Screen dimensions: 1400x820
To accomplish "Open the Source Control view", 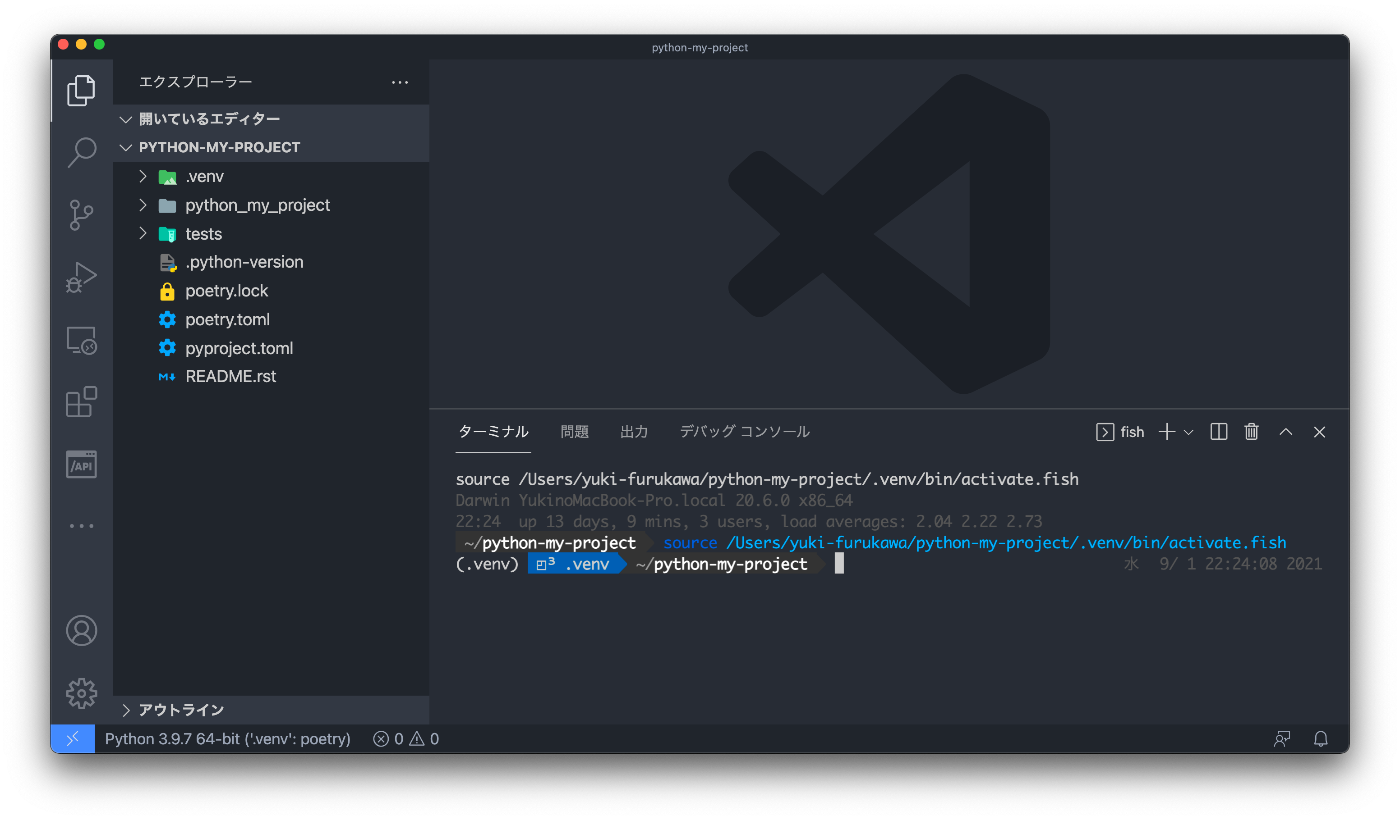I will pos(81,215).
